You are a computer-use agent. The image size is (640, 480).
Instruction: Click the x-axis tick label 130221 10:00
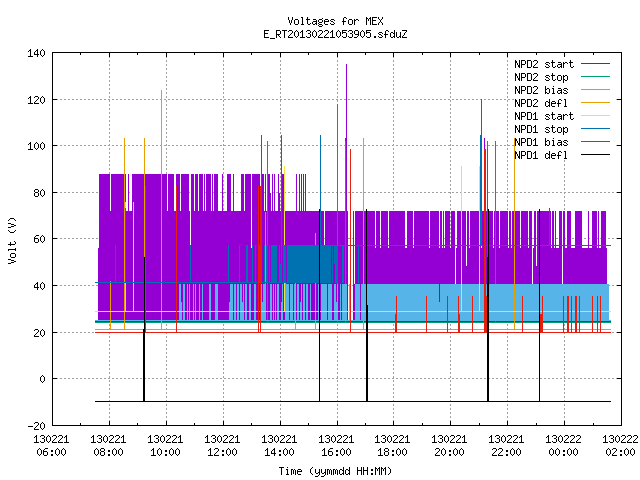coord(165,446)
